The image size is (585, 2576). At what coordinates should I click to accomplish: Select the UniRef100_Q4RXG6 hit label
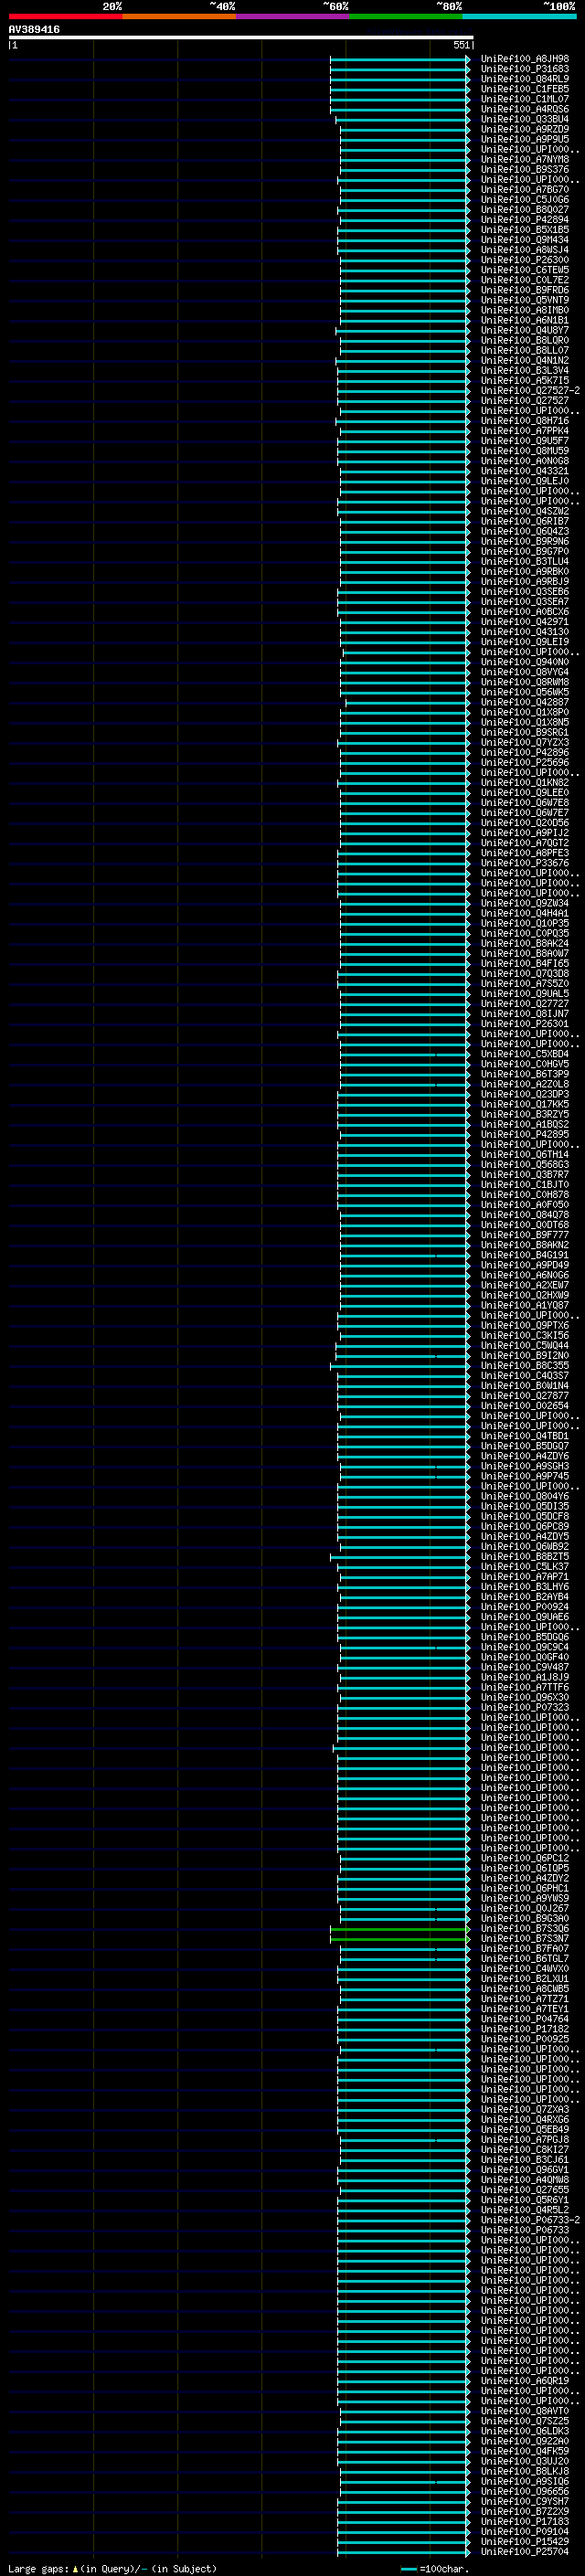pos(524,2120)
